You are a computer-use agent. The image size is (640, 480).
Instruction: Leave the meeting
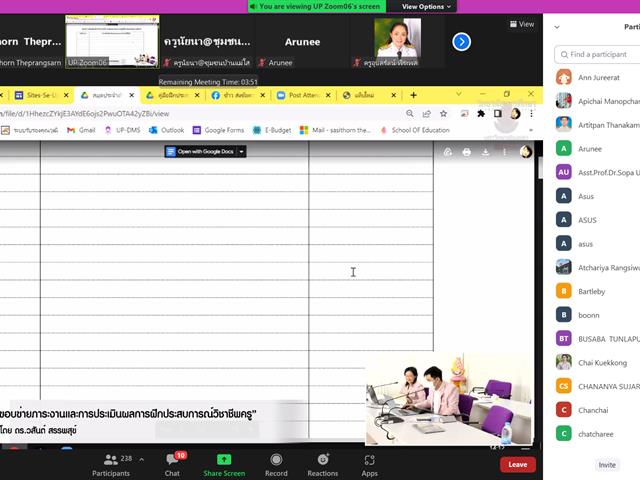518,464
